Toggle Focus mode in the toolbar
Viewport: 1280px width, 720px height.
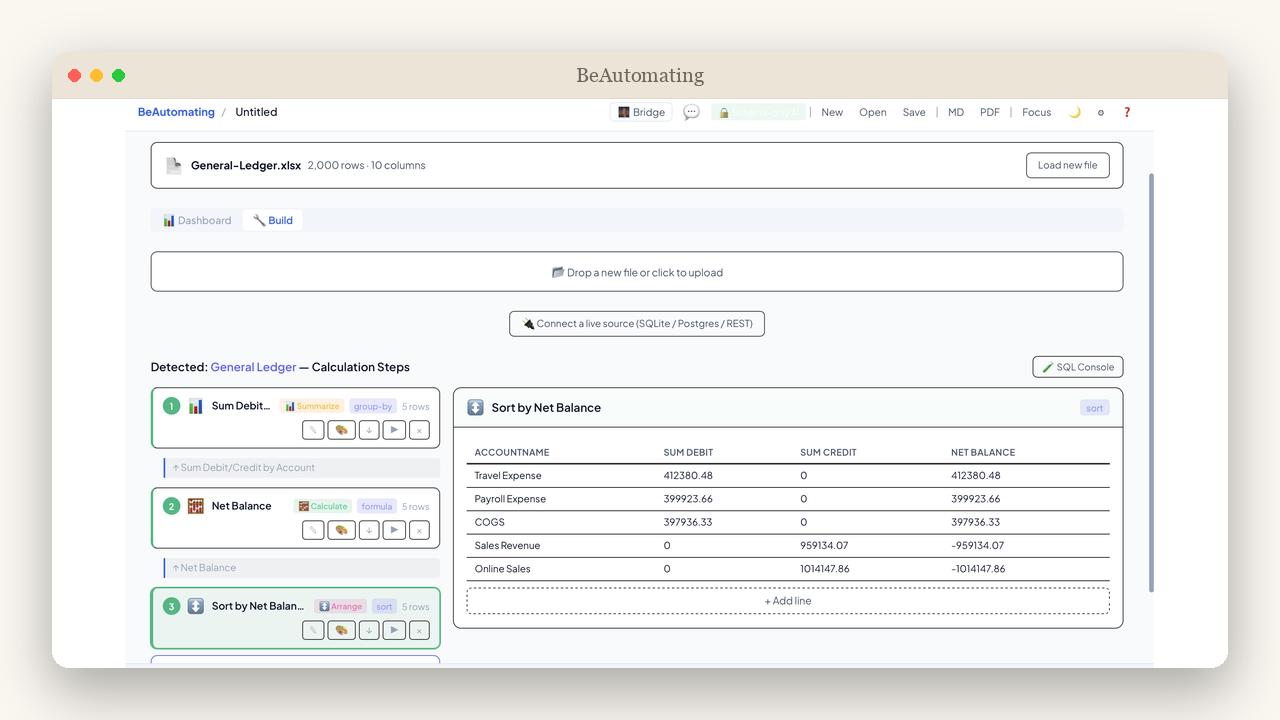tap(1036, 112)
